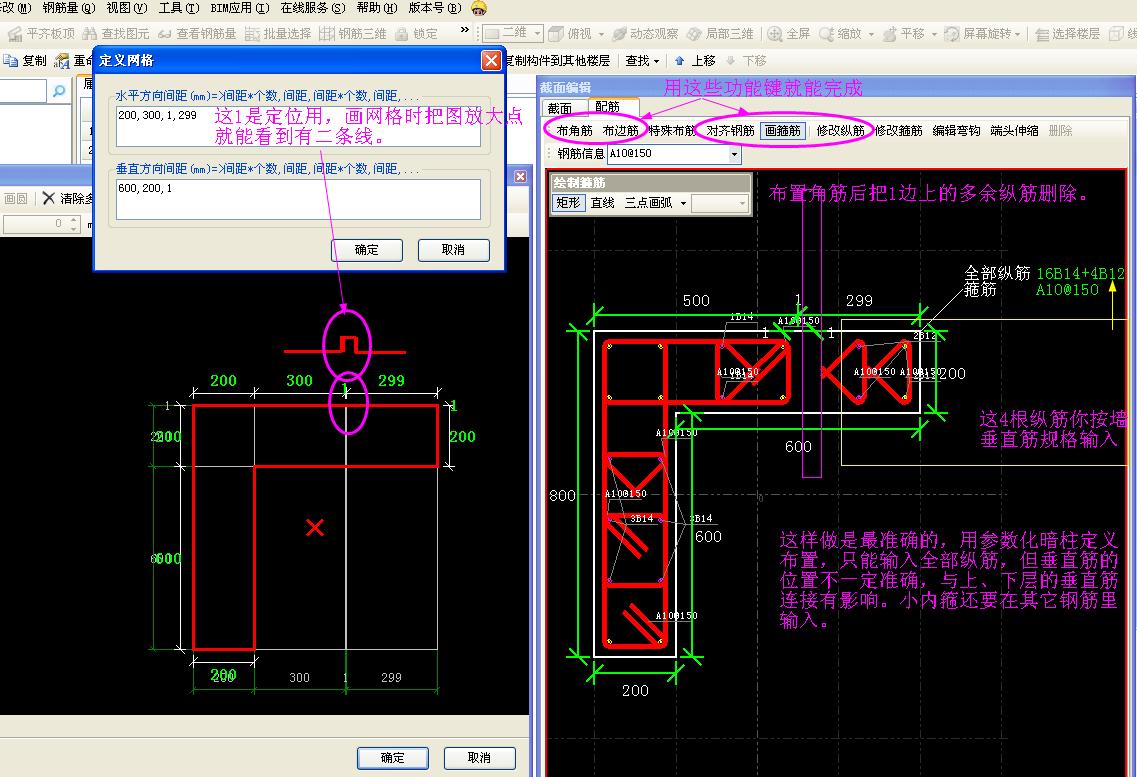
Task: Select the 编辑弯钩 tool
Action: (x=956, y=130)
